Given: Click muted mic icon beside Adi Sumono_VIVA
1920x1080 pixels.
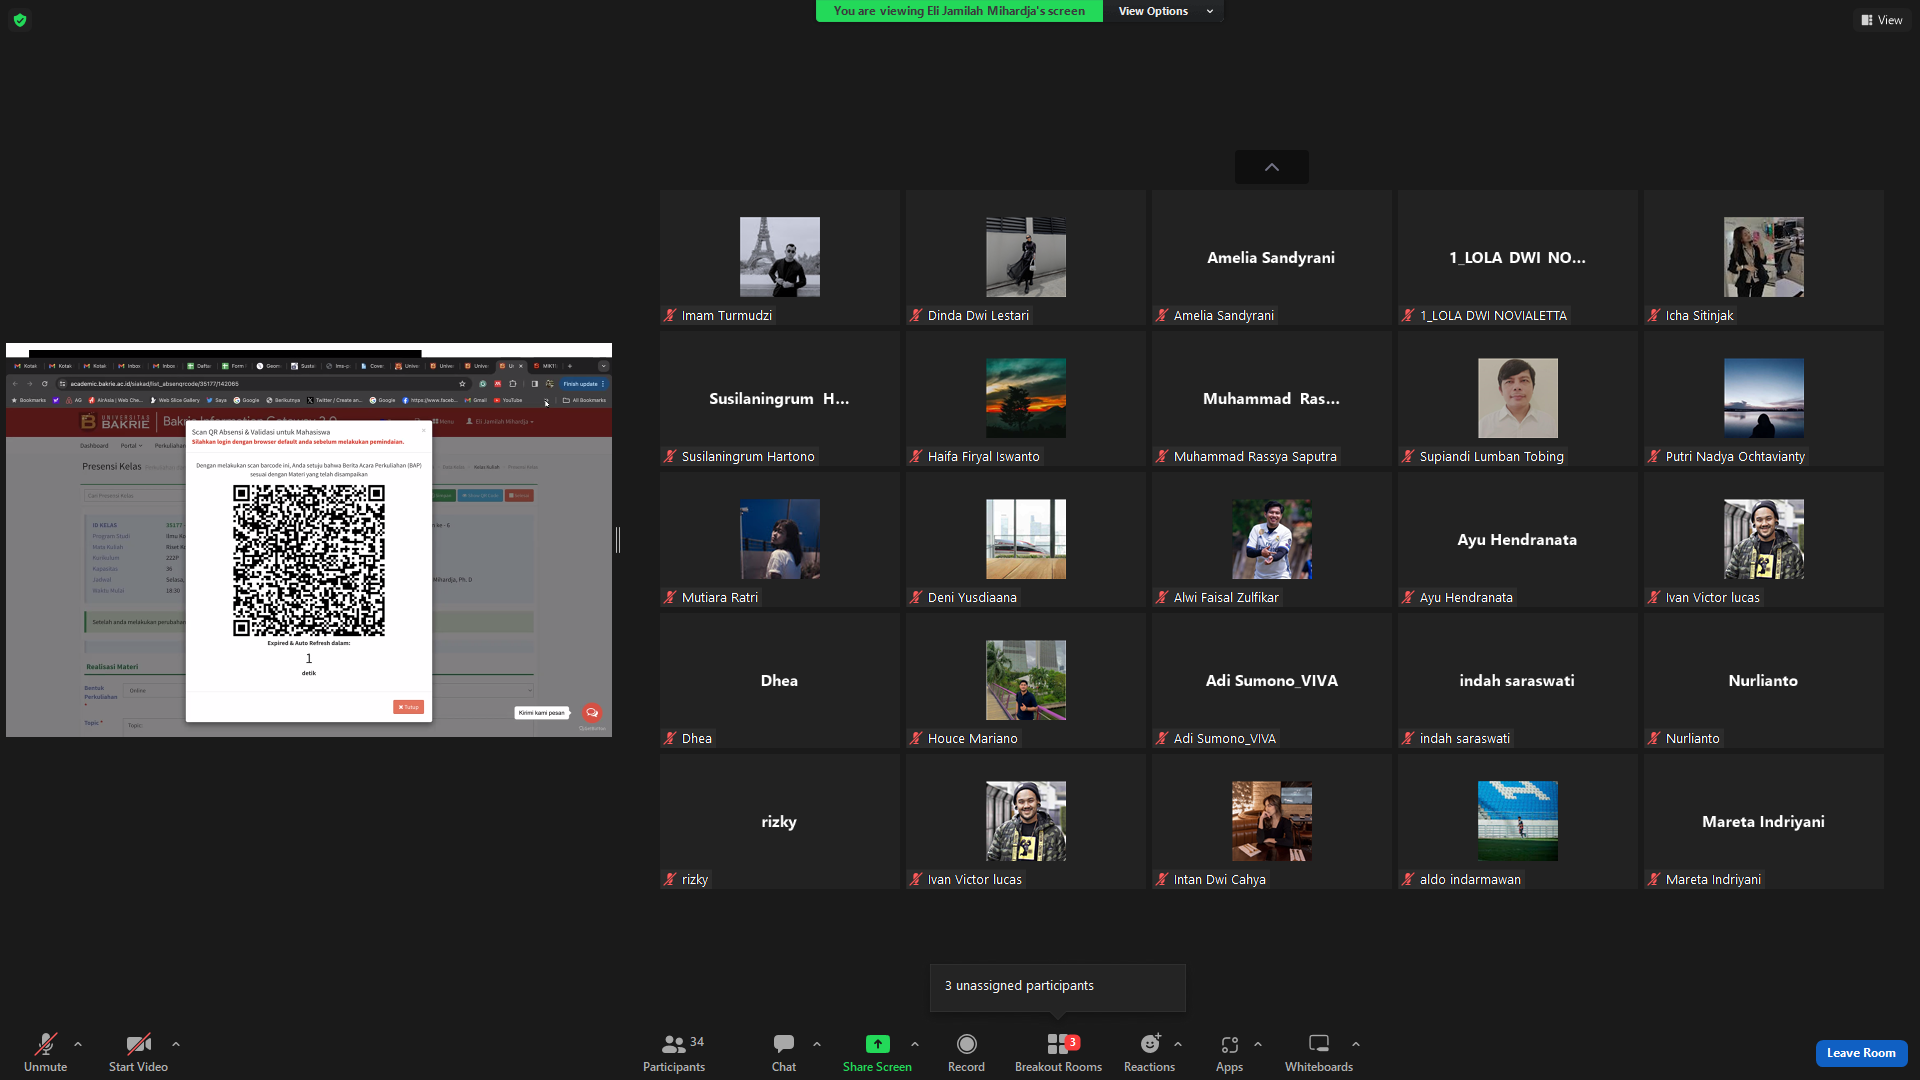Looking at the screenshot, I should tap(1162, 738).
